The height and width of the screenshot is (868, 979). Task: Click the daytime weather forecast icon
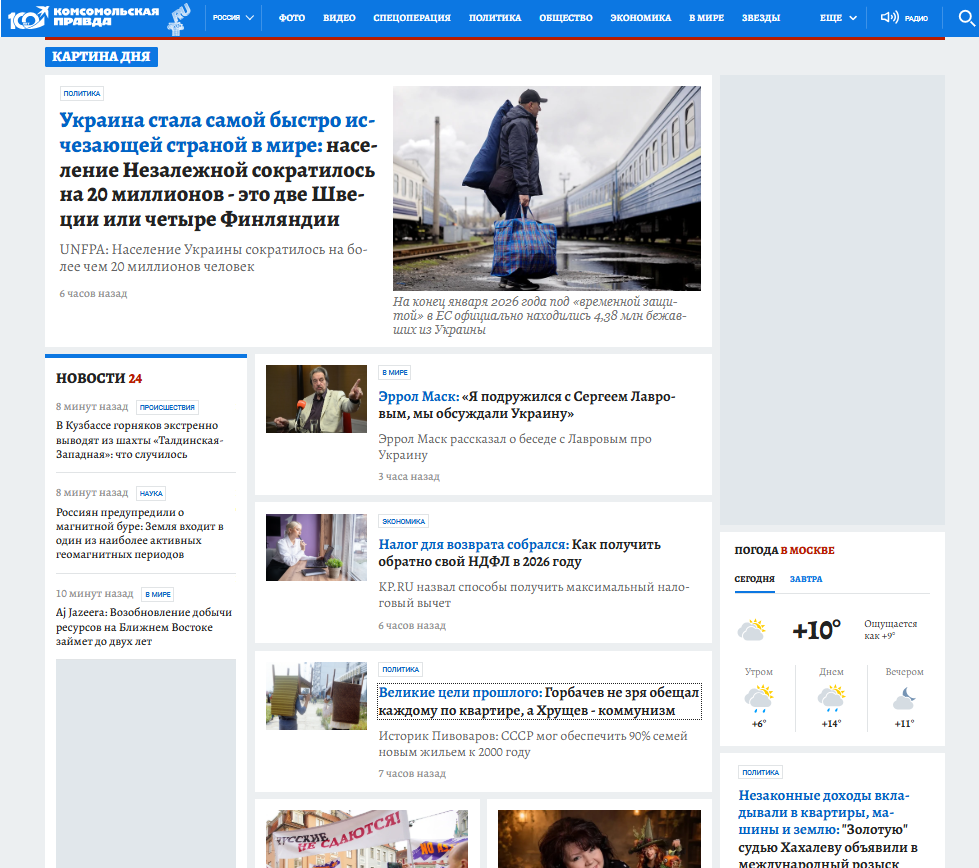pyautogui.click(x=831, y=698)
